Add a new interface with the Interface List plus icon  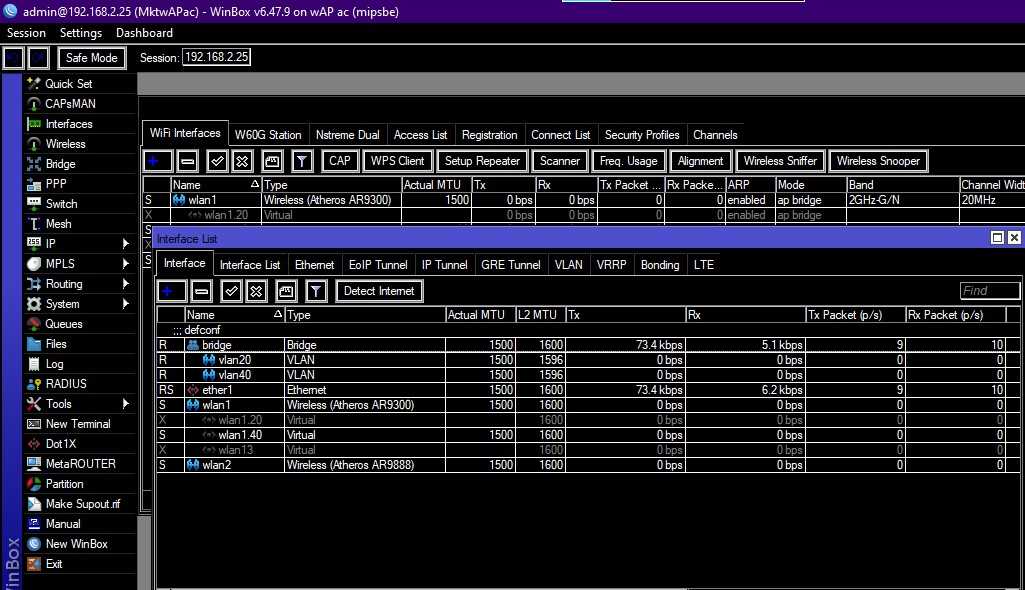pos(171,291)
